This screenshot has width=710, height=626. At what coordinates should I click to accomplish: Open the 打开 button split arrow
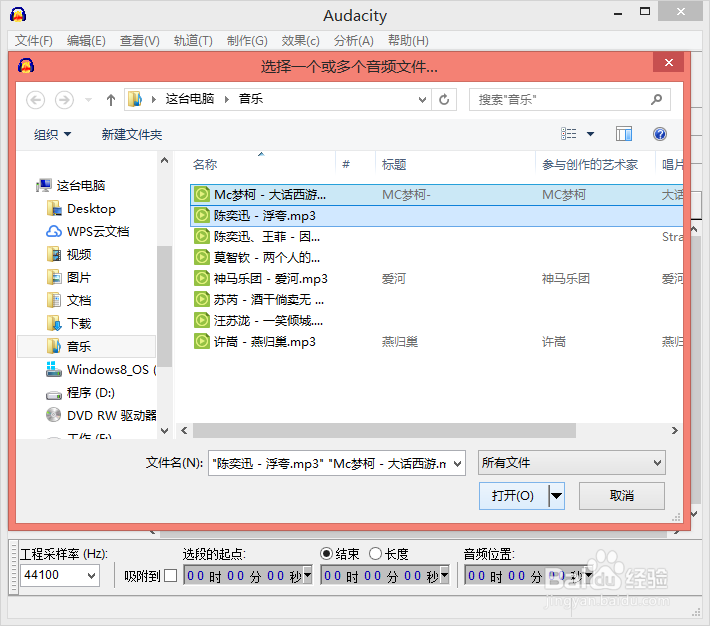556,496
